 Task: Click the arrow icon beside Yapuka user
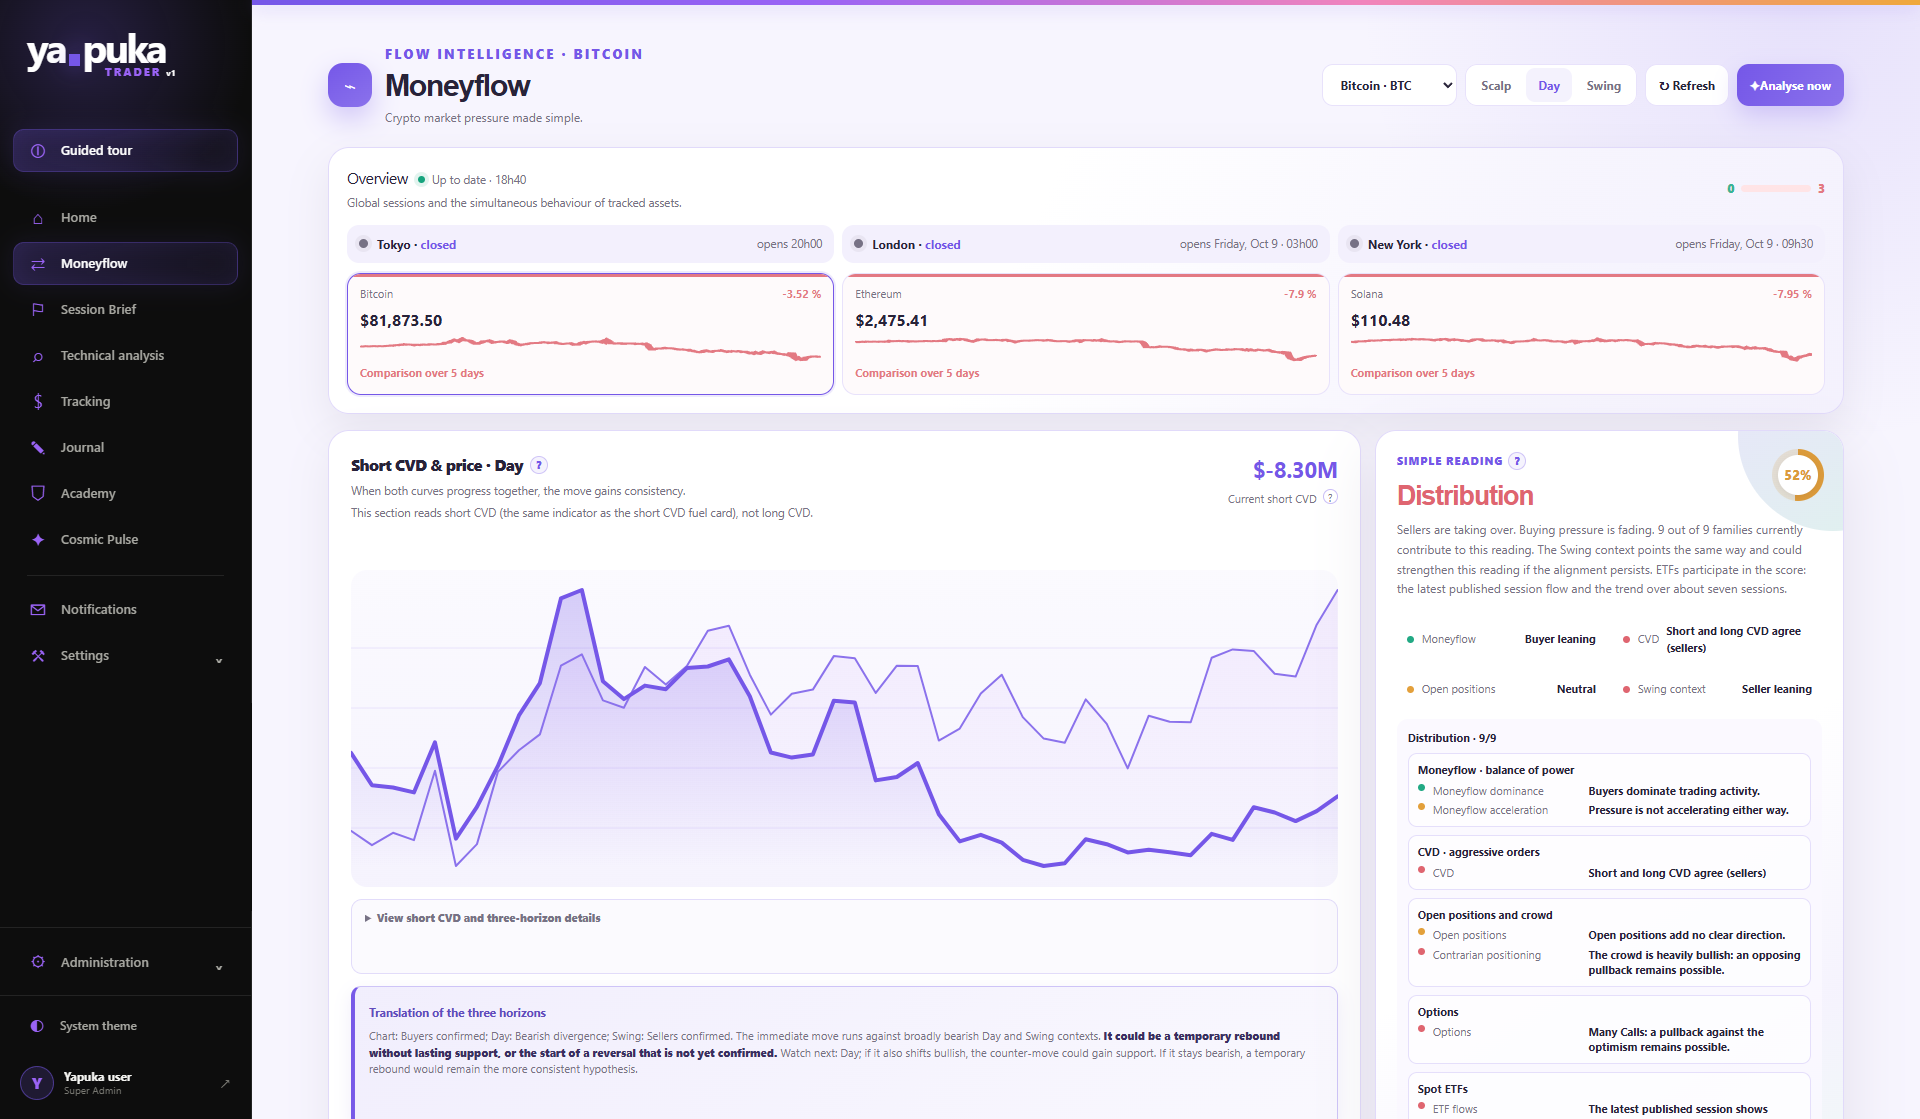(225, 1083)
